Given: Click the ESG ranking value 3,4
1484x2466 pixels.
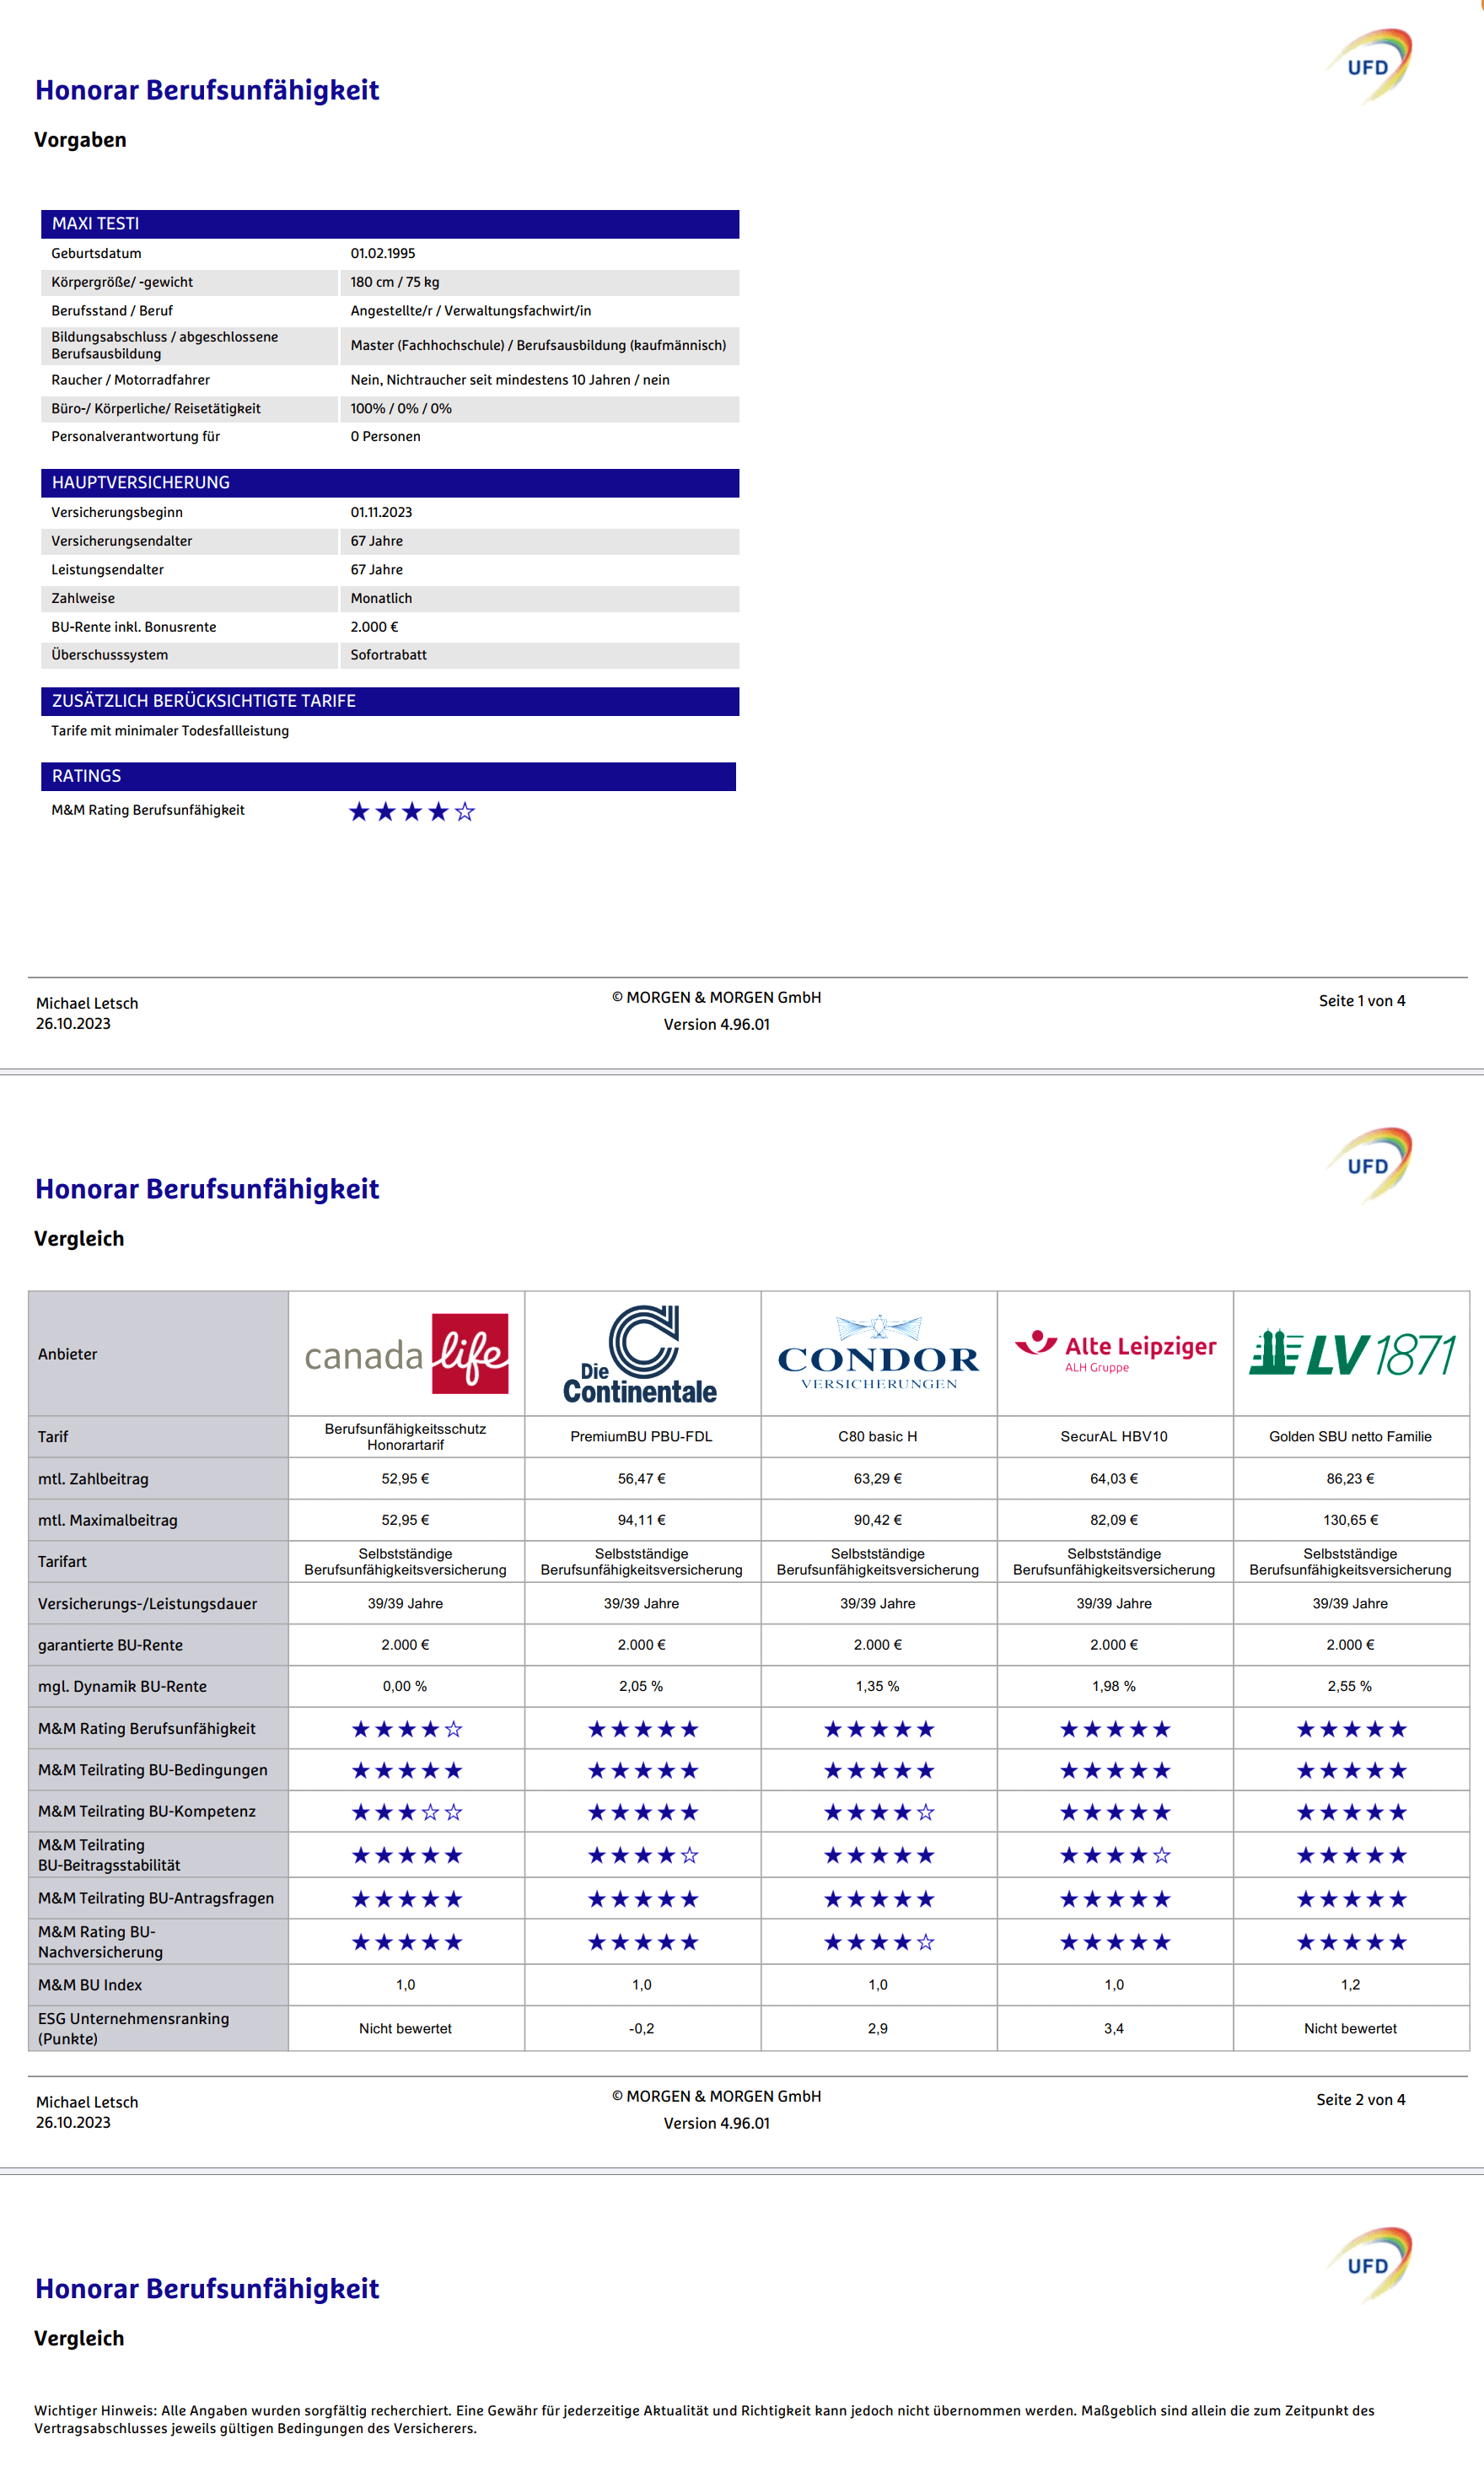Looking at the screenshot, I should (1114, 2028).
